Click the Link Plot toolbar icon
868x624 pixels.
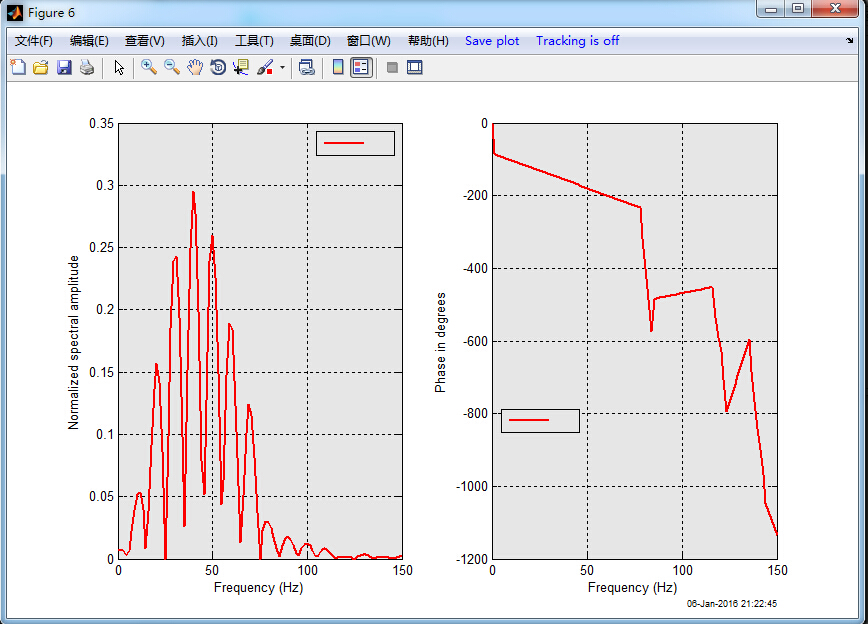tap(306, 68)
